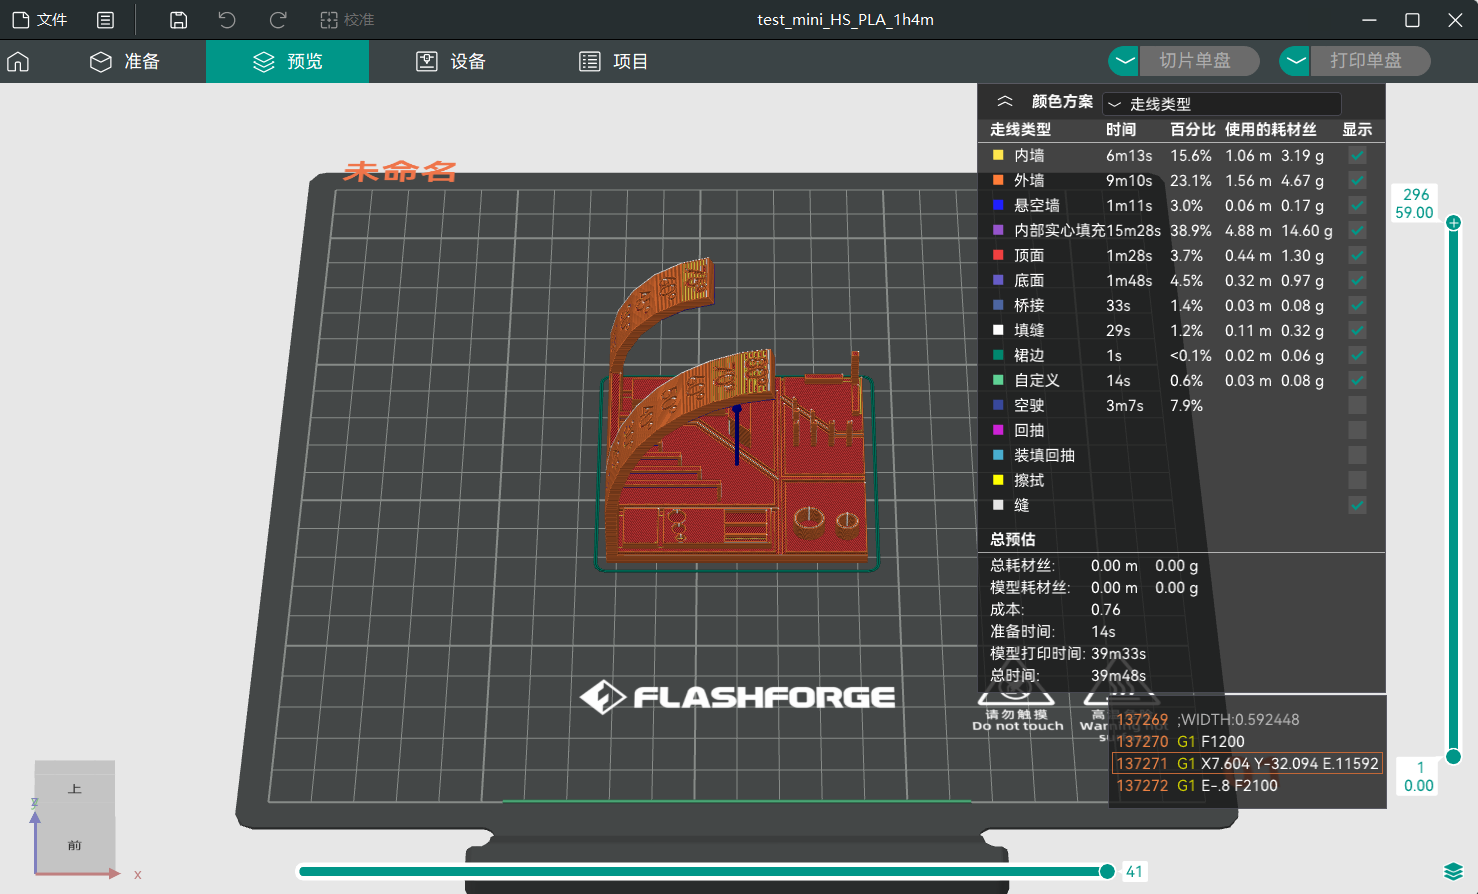Open the 走线类型 color scheme dropdown
This screenshot has height=894, width=1478.
pyautogui.click(x=1221, y=104)
